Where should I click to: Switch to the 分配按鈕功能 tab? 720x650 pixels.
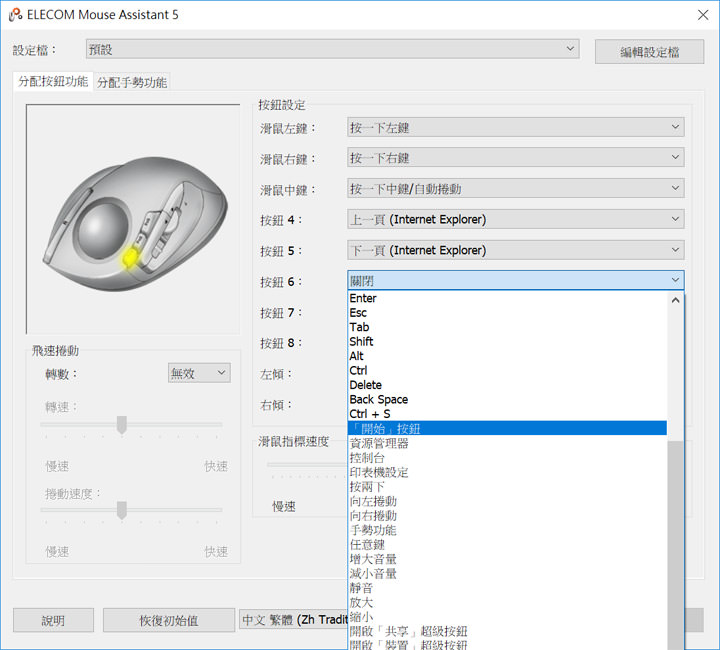click(x=53, y=82)
